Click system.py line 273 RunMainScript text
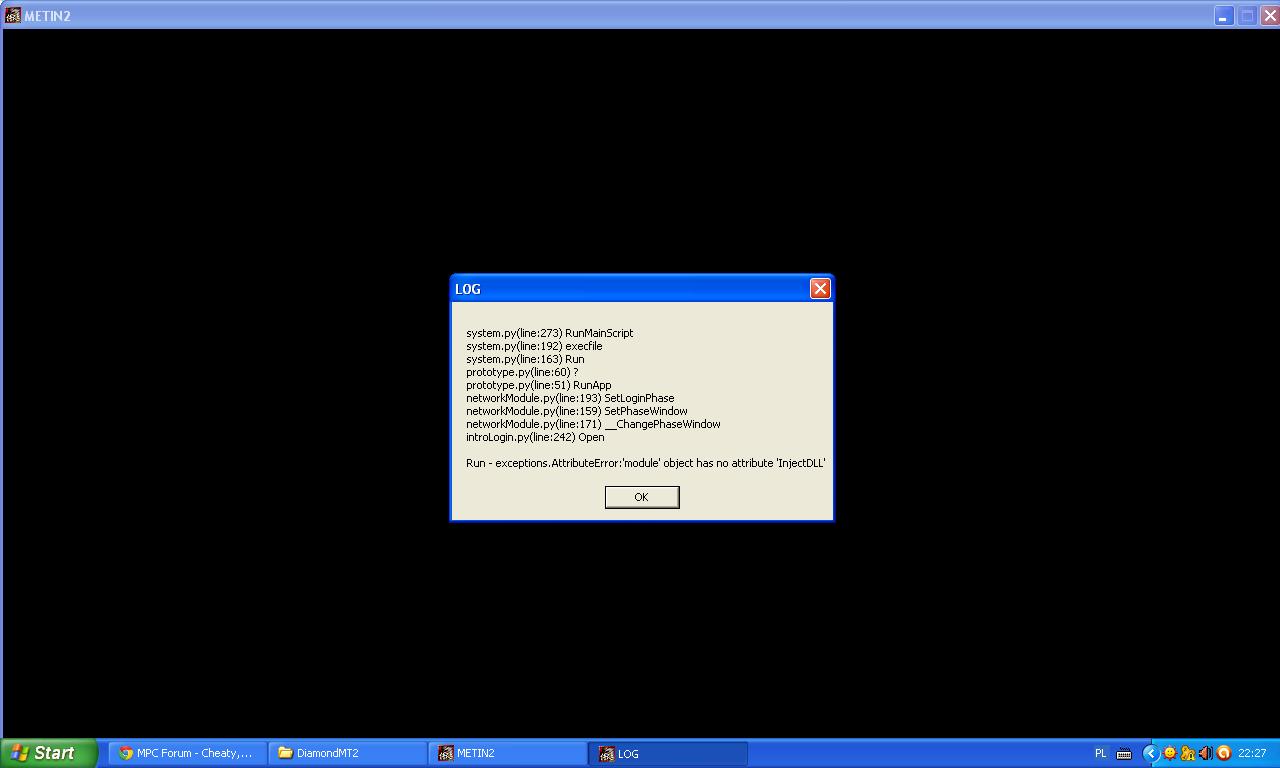 pyautogui.click(x=549, y=333)
